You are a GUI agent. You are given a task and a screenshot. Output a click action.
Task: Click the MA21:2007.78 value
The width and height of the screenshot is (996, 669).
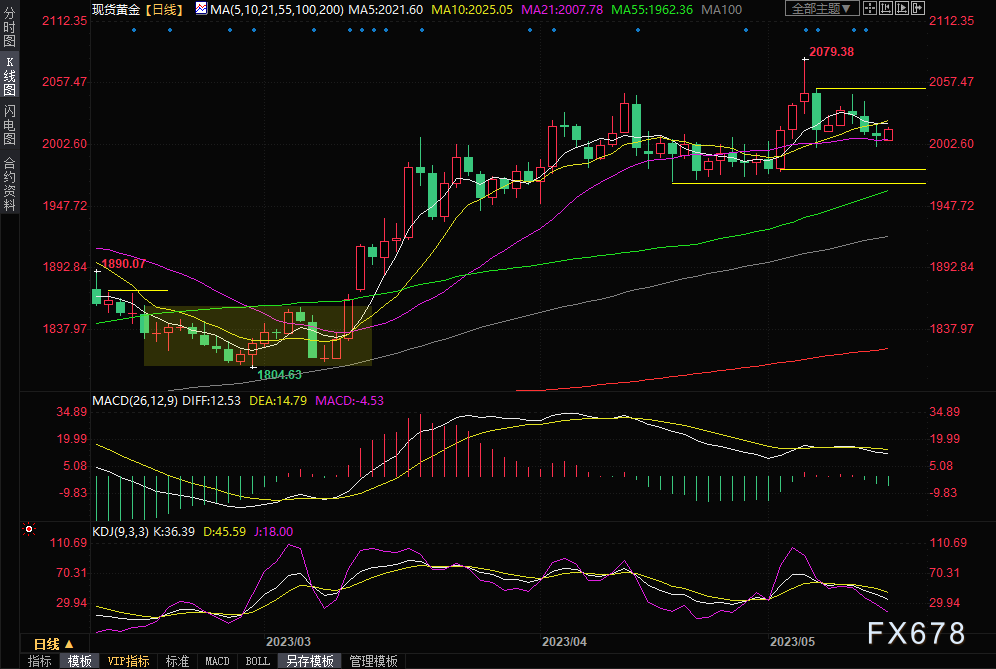[562, 10]
